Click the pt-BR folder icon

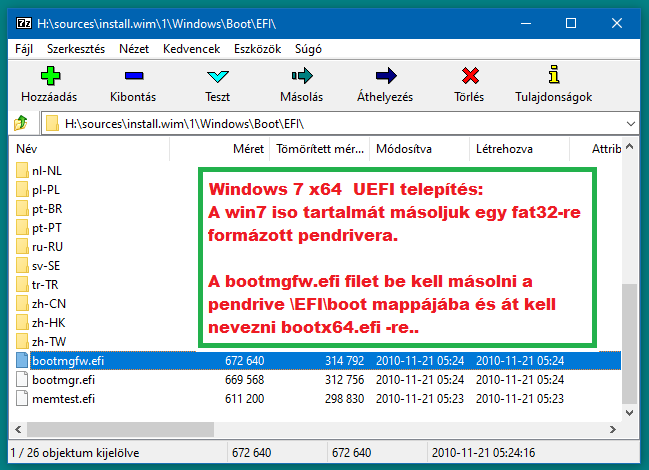pos(22,209)
